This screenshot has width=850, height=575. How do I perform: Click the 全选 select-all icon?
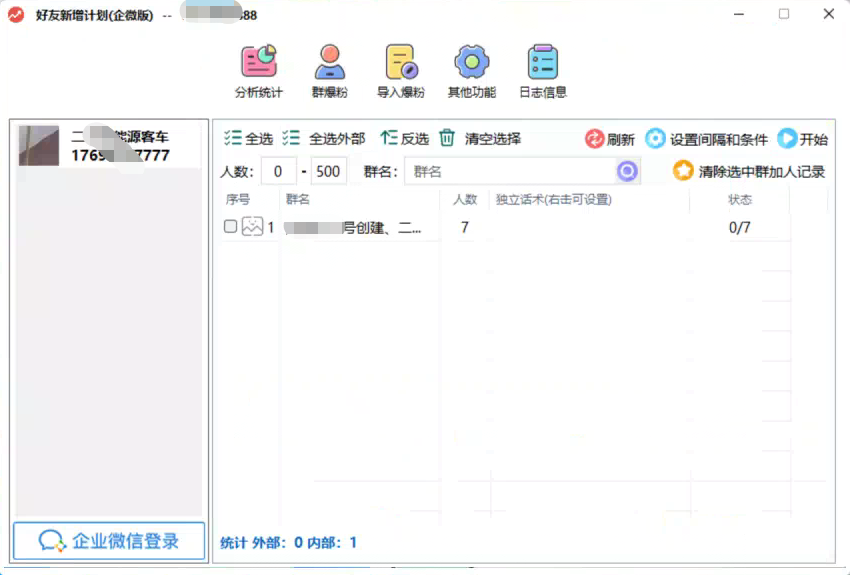click(233, 138)
